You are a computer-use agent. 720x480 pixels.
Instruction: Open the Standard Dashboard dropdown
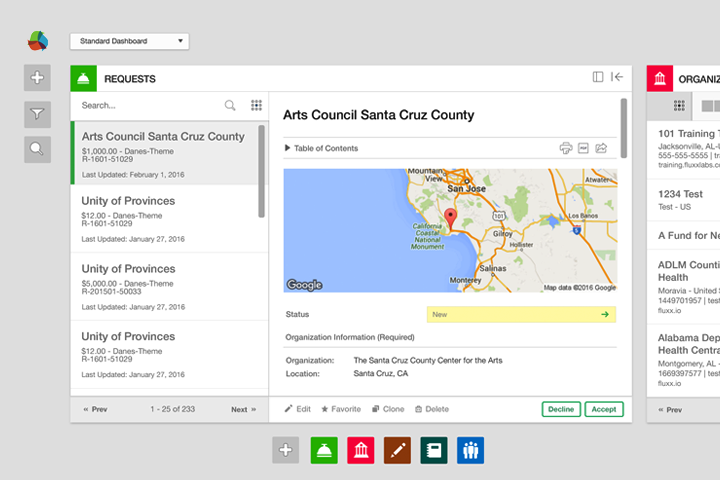pos(129,41)
